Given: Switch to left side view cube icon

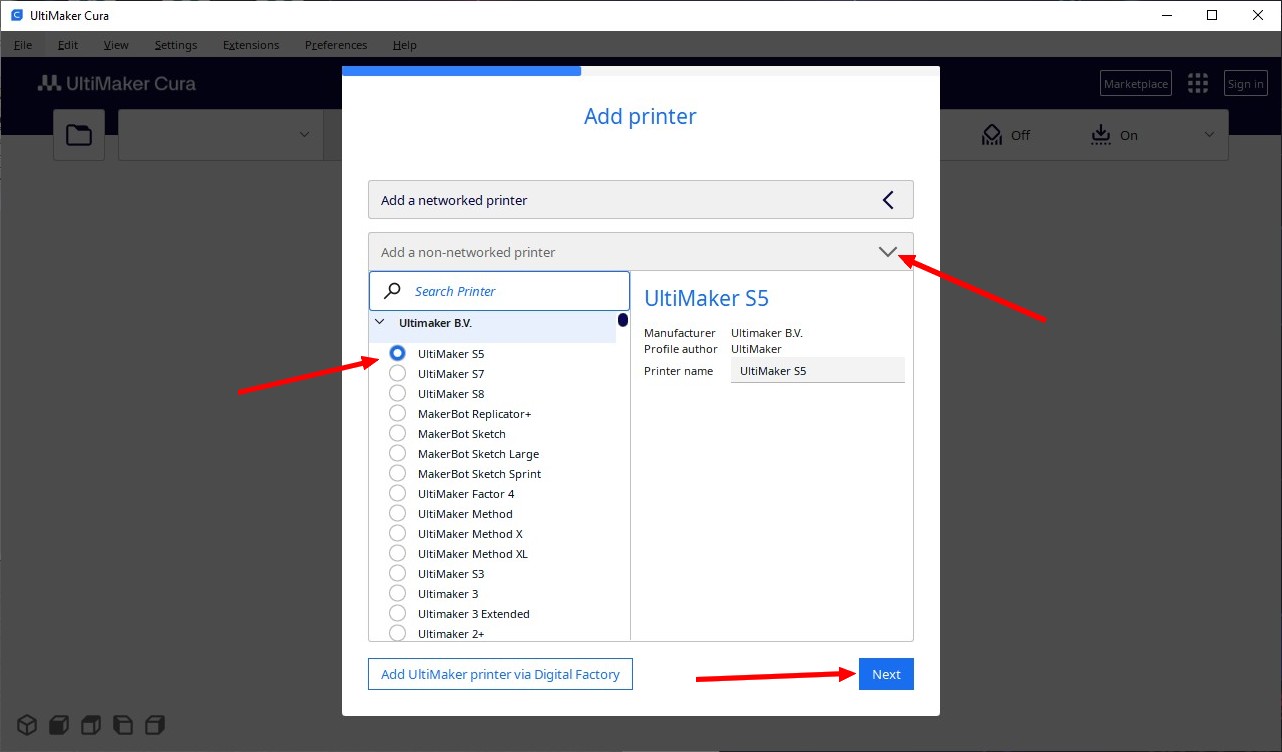Looking at the screenshot, I should coord(123,724).
